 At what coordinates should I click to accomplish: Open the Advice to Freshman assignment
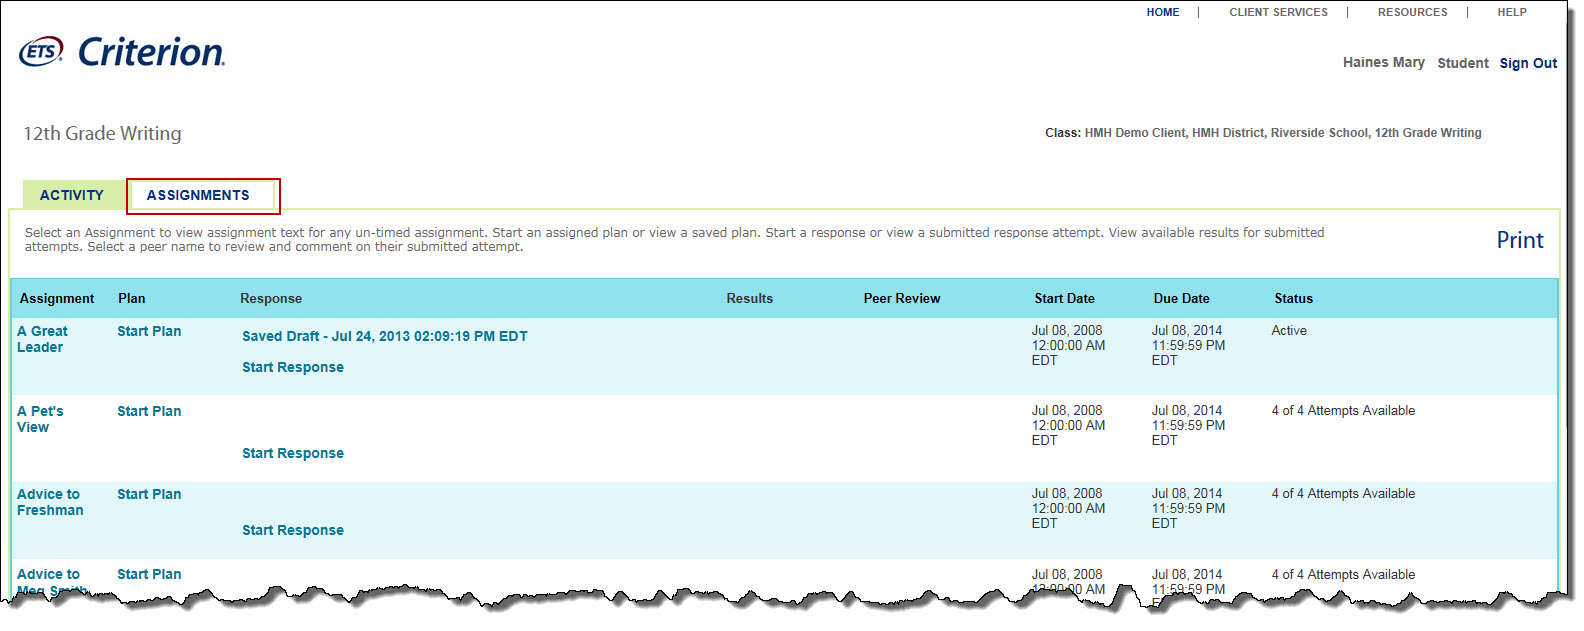50,502
